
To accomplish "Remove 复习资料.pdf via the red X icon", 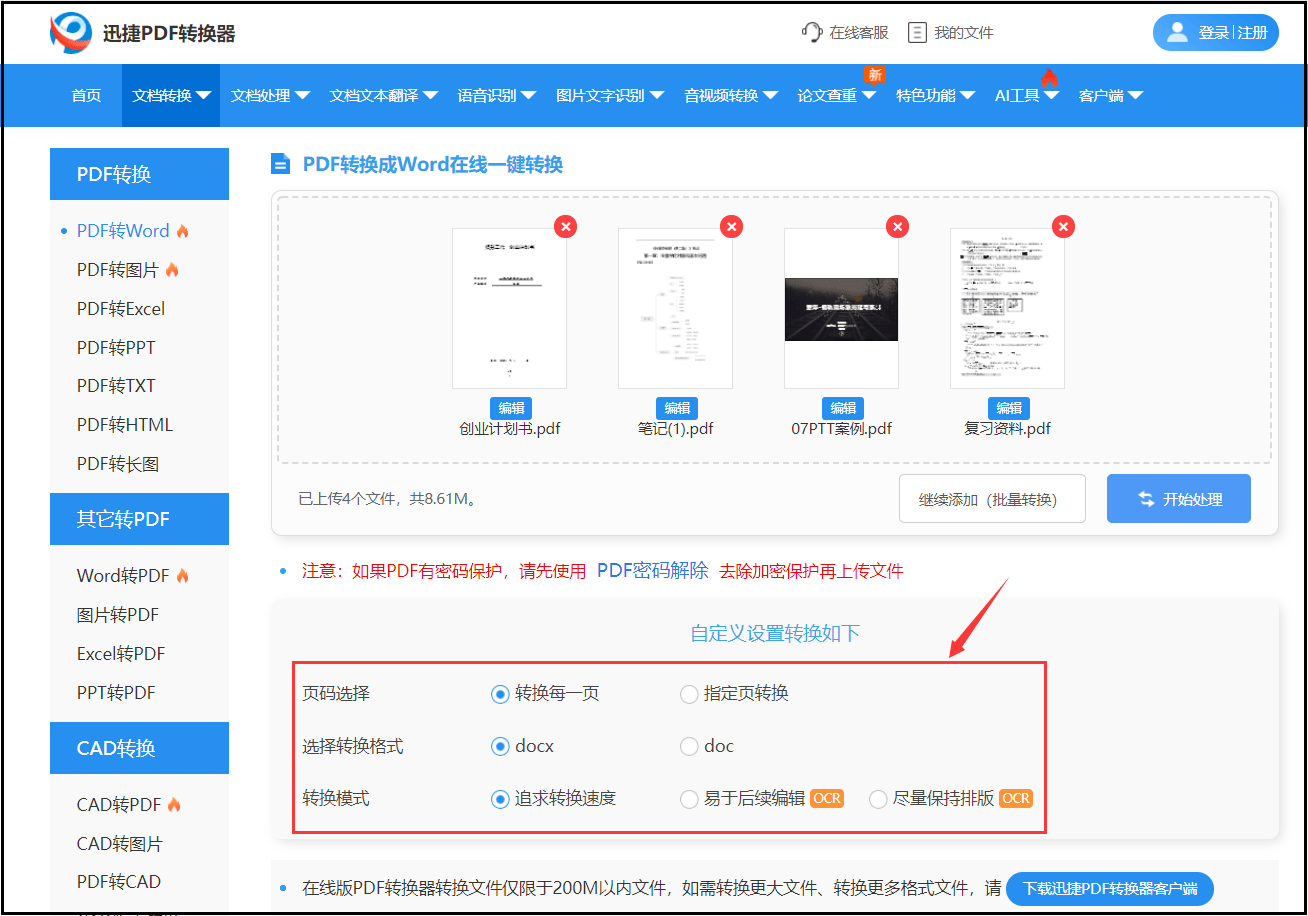I will pos(1063,226).
